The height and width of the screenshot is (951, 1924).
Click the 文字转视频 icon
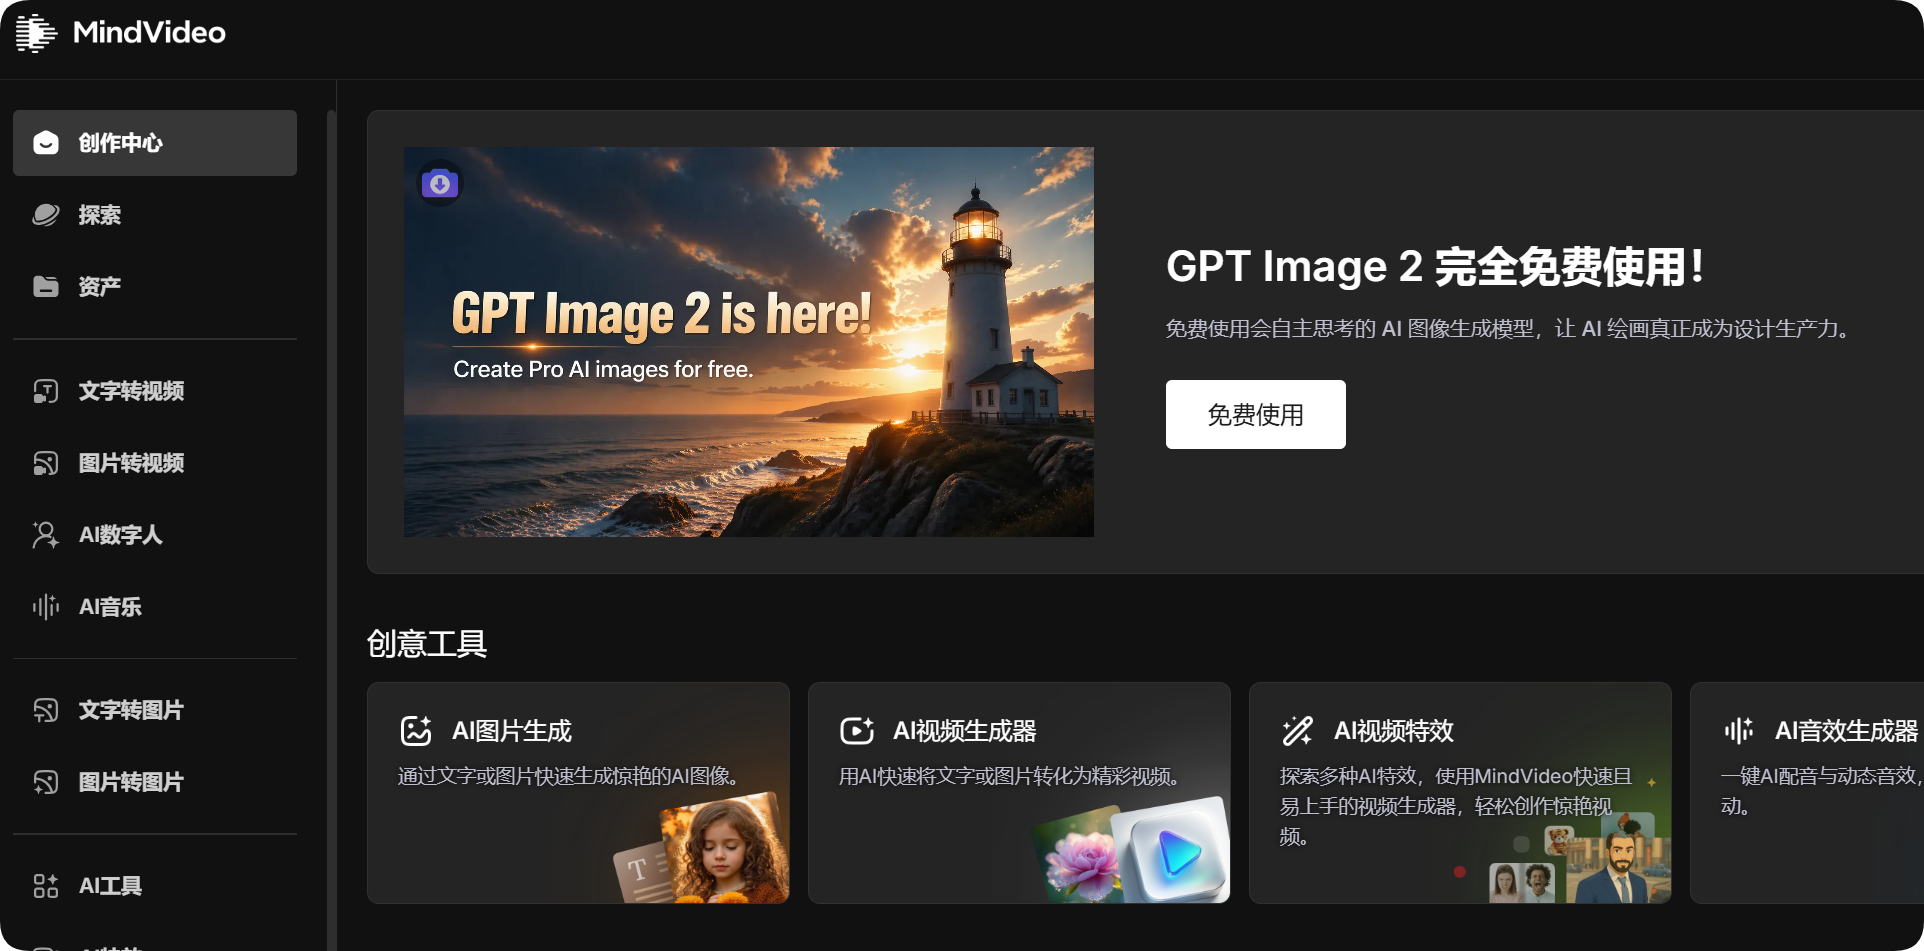pos(46,391)
